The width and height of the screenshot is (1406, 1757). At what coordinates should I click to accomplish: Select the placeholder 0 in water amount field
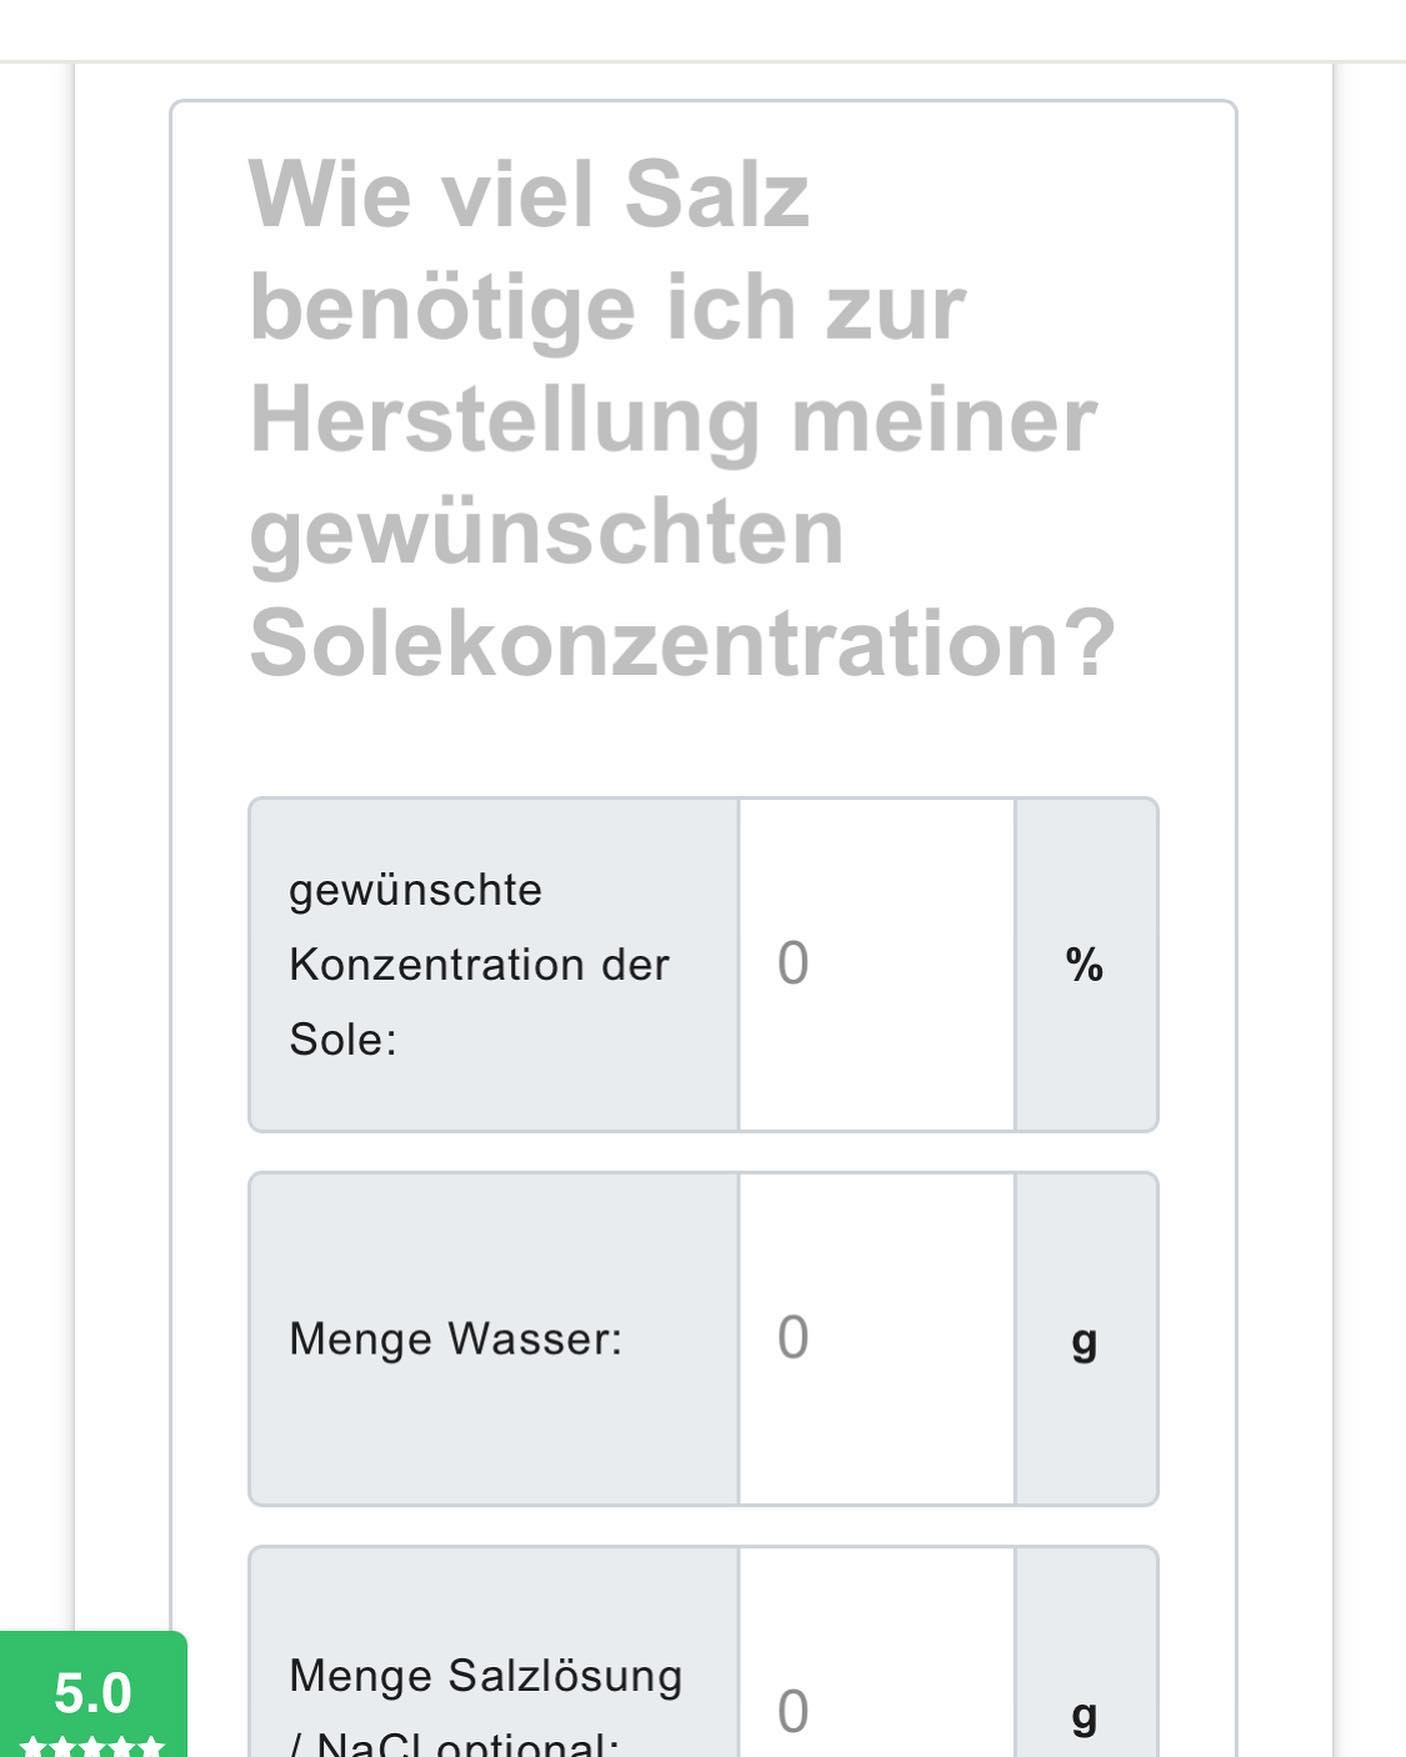click(x=793, y=1338)
